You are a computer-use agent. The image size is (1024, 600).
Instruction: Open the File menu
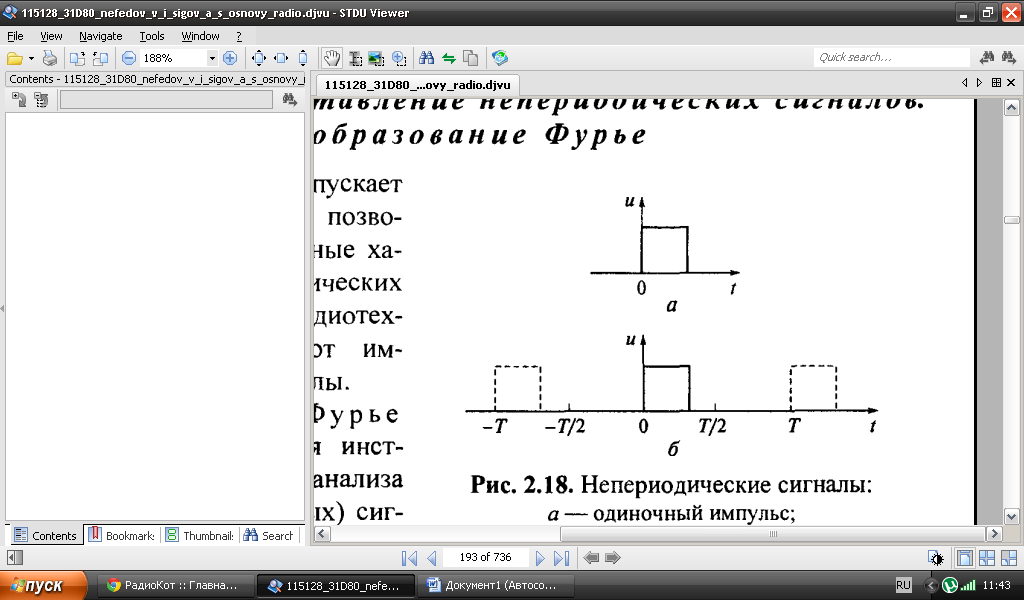coord(15,36)
